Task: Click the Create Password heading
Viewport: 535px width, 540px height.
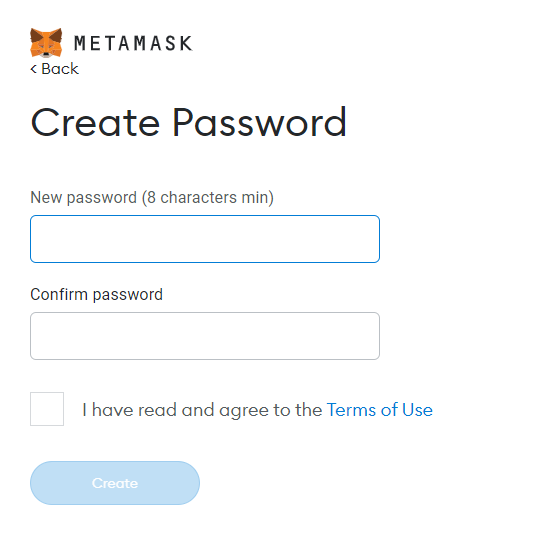Action: (x=188, y=122)
